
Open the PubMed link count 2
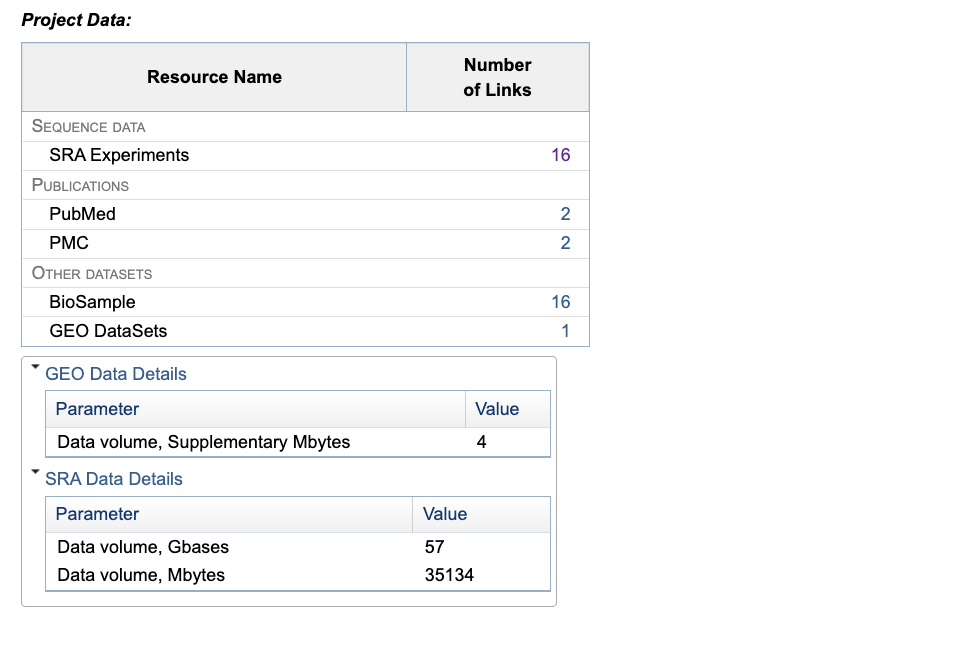click(x=565, y=214)
